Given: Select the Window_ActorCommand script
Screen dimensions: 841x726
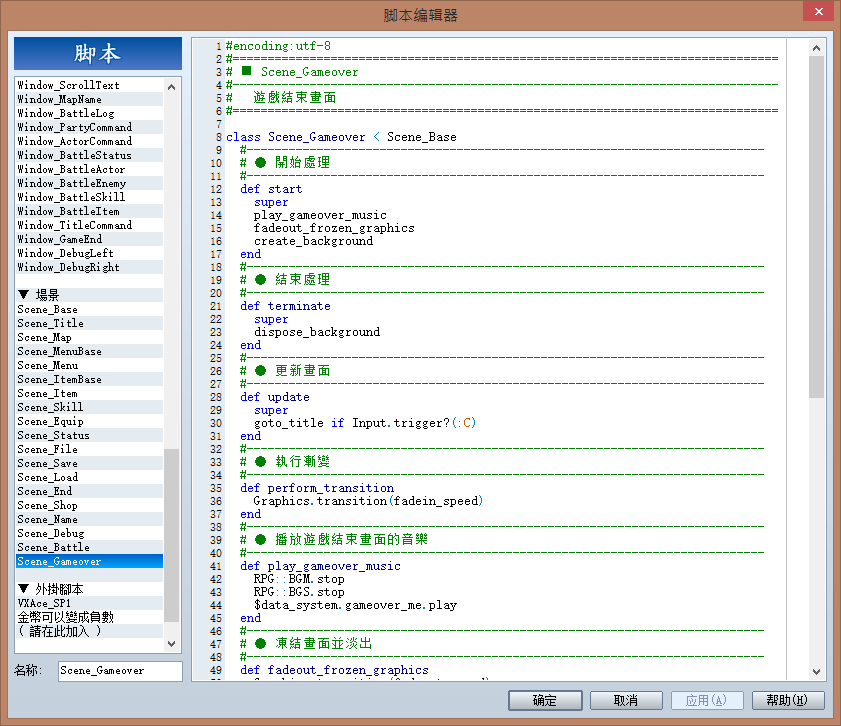Looking at the screenshot, I should [x=90, y=141].
